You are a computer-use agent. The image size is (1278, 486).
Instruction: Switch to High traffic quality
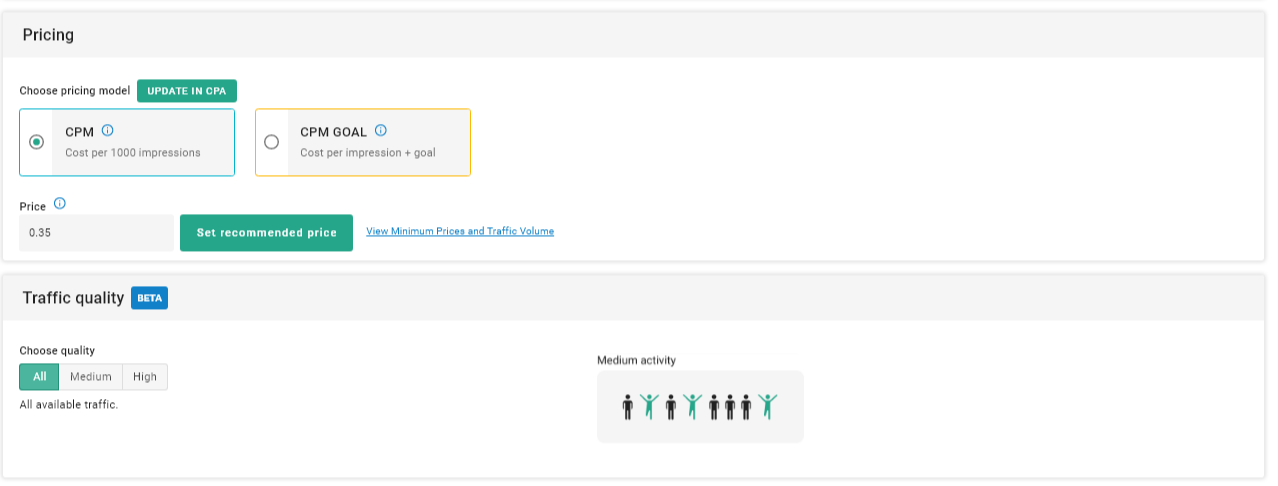tap(145, 377)
